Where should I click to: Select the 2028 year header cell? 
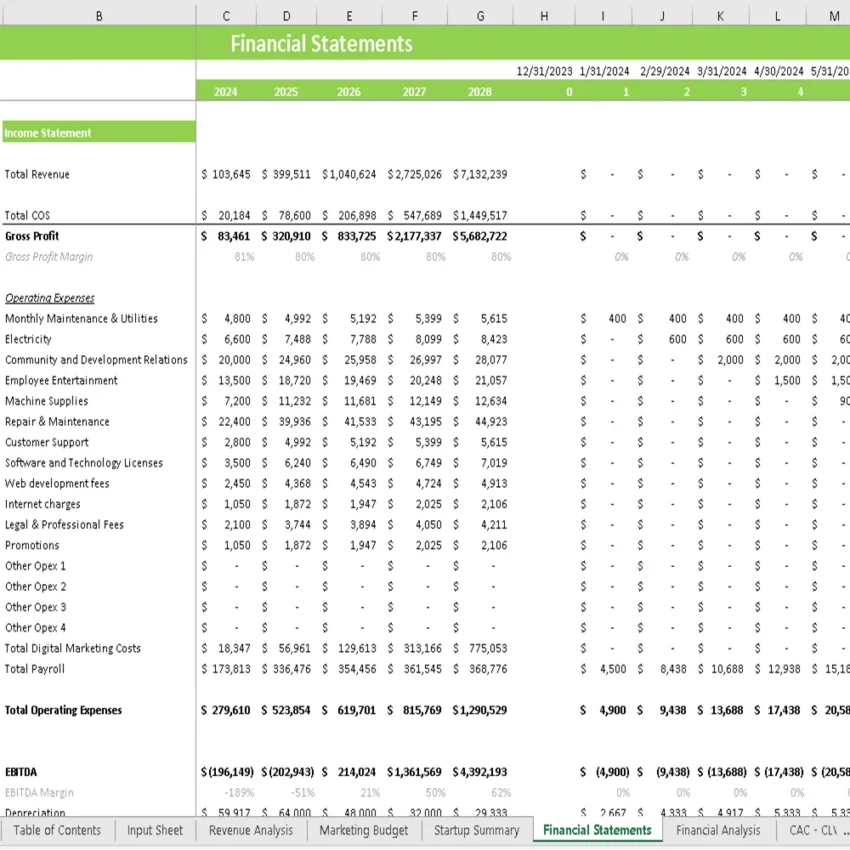click(x=479, y=91)
